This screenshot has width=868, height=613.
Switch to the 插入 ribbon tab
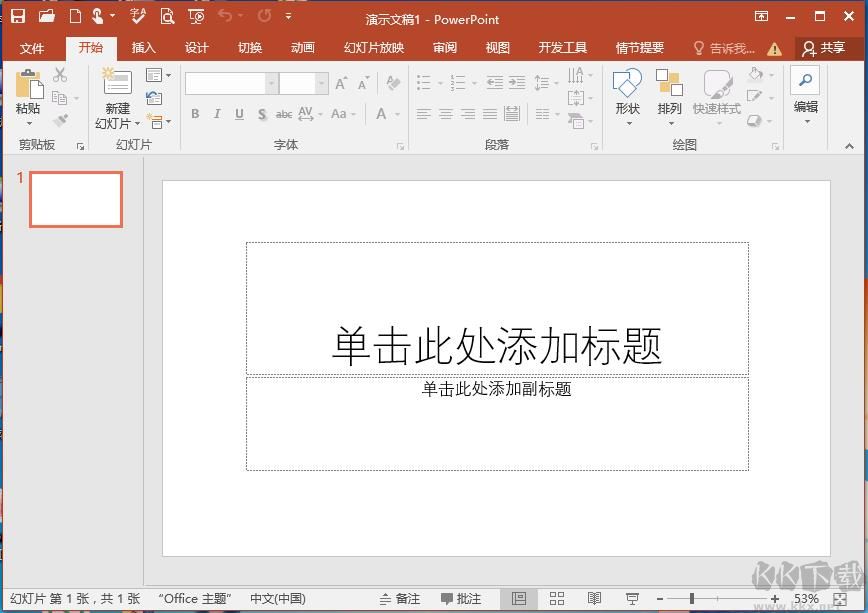click(143, 46)
